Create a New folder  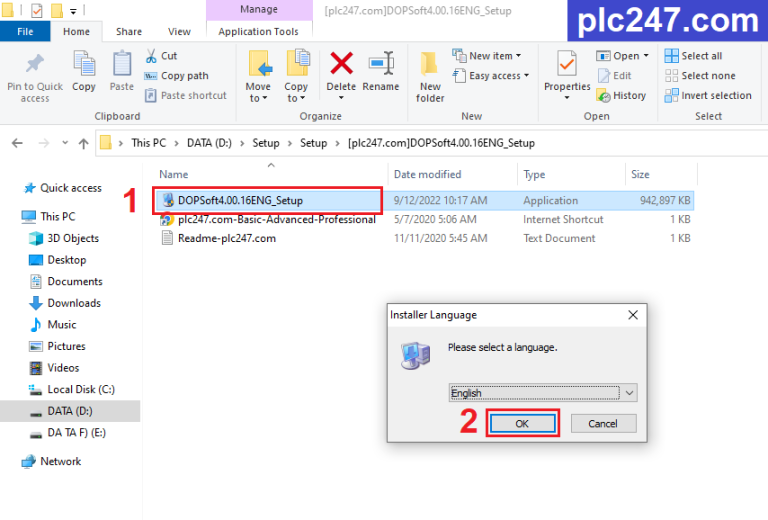[430, 77]
